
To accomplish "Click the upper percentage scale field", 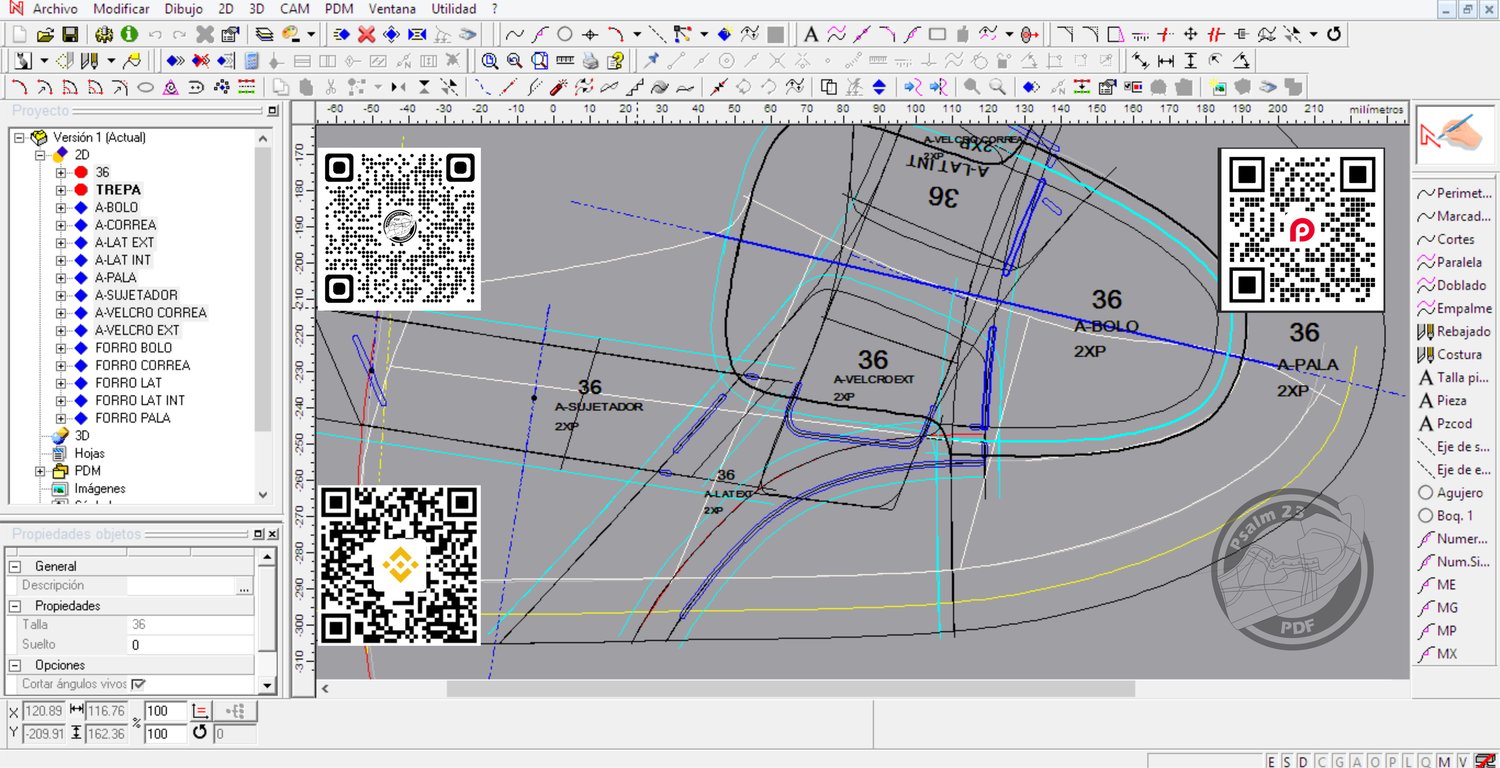I will pyautogui.click(x=166, y=711).
